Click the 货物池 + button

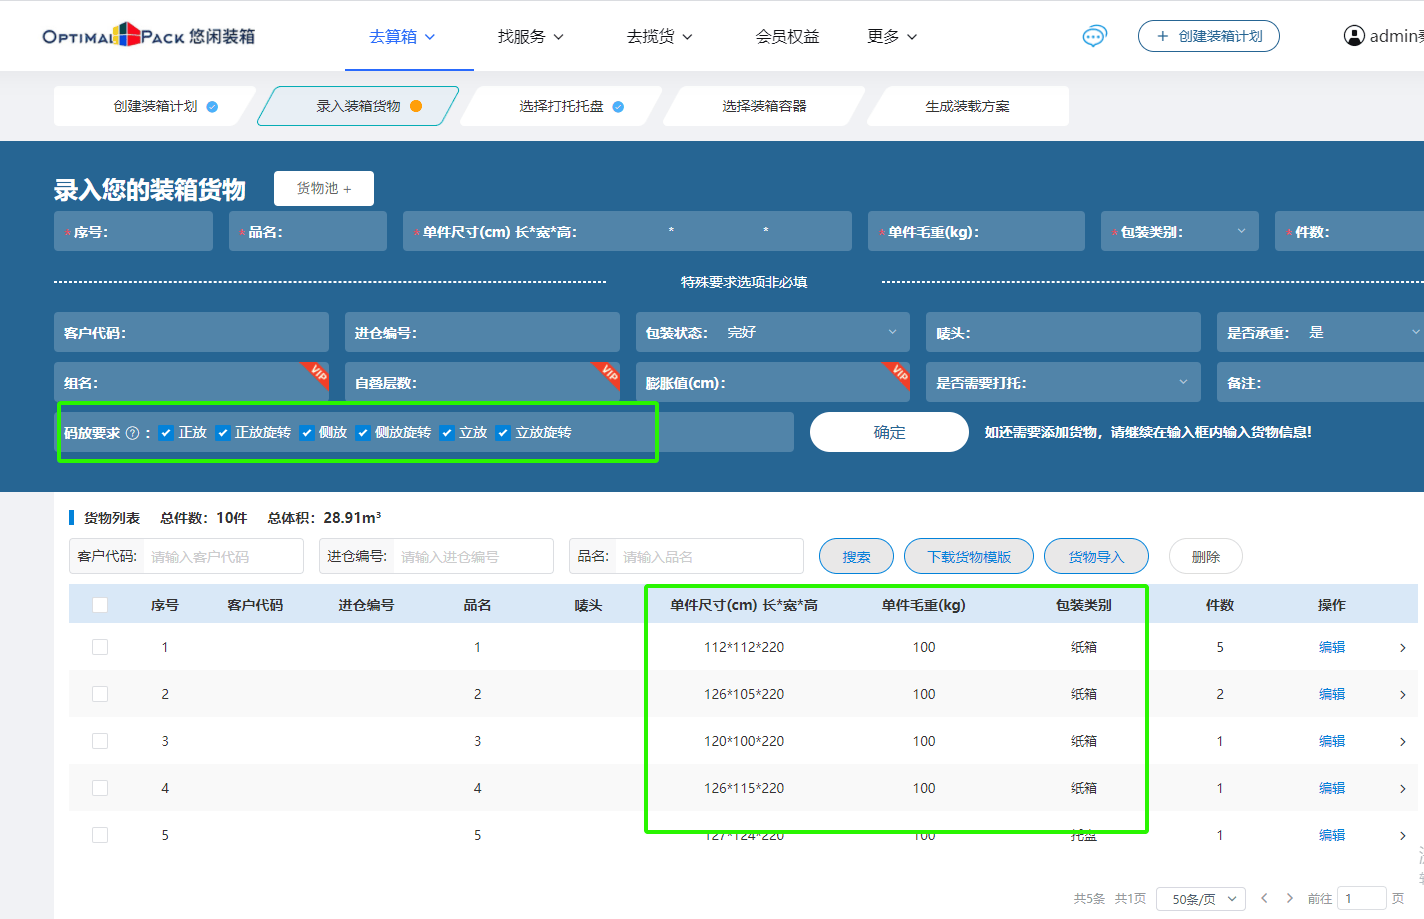pos(324,188)
